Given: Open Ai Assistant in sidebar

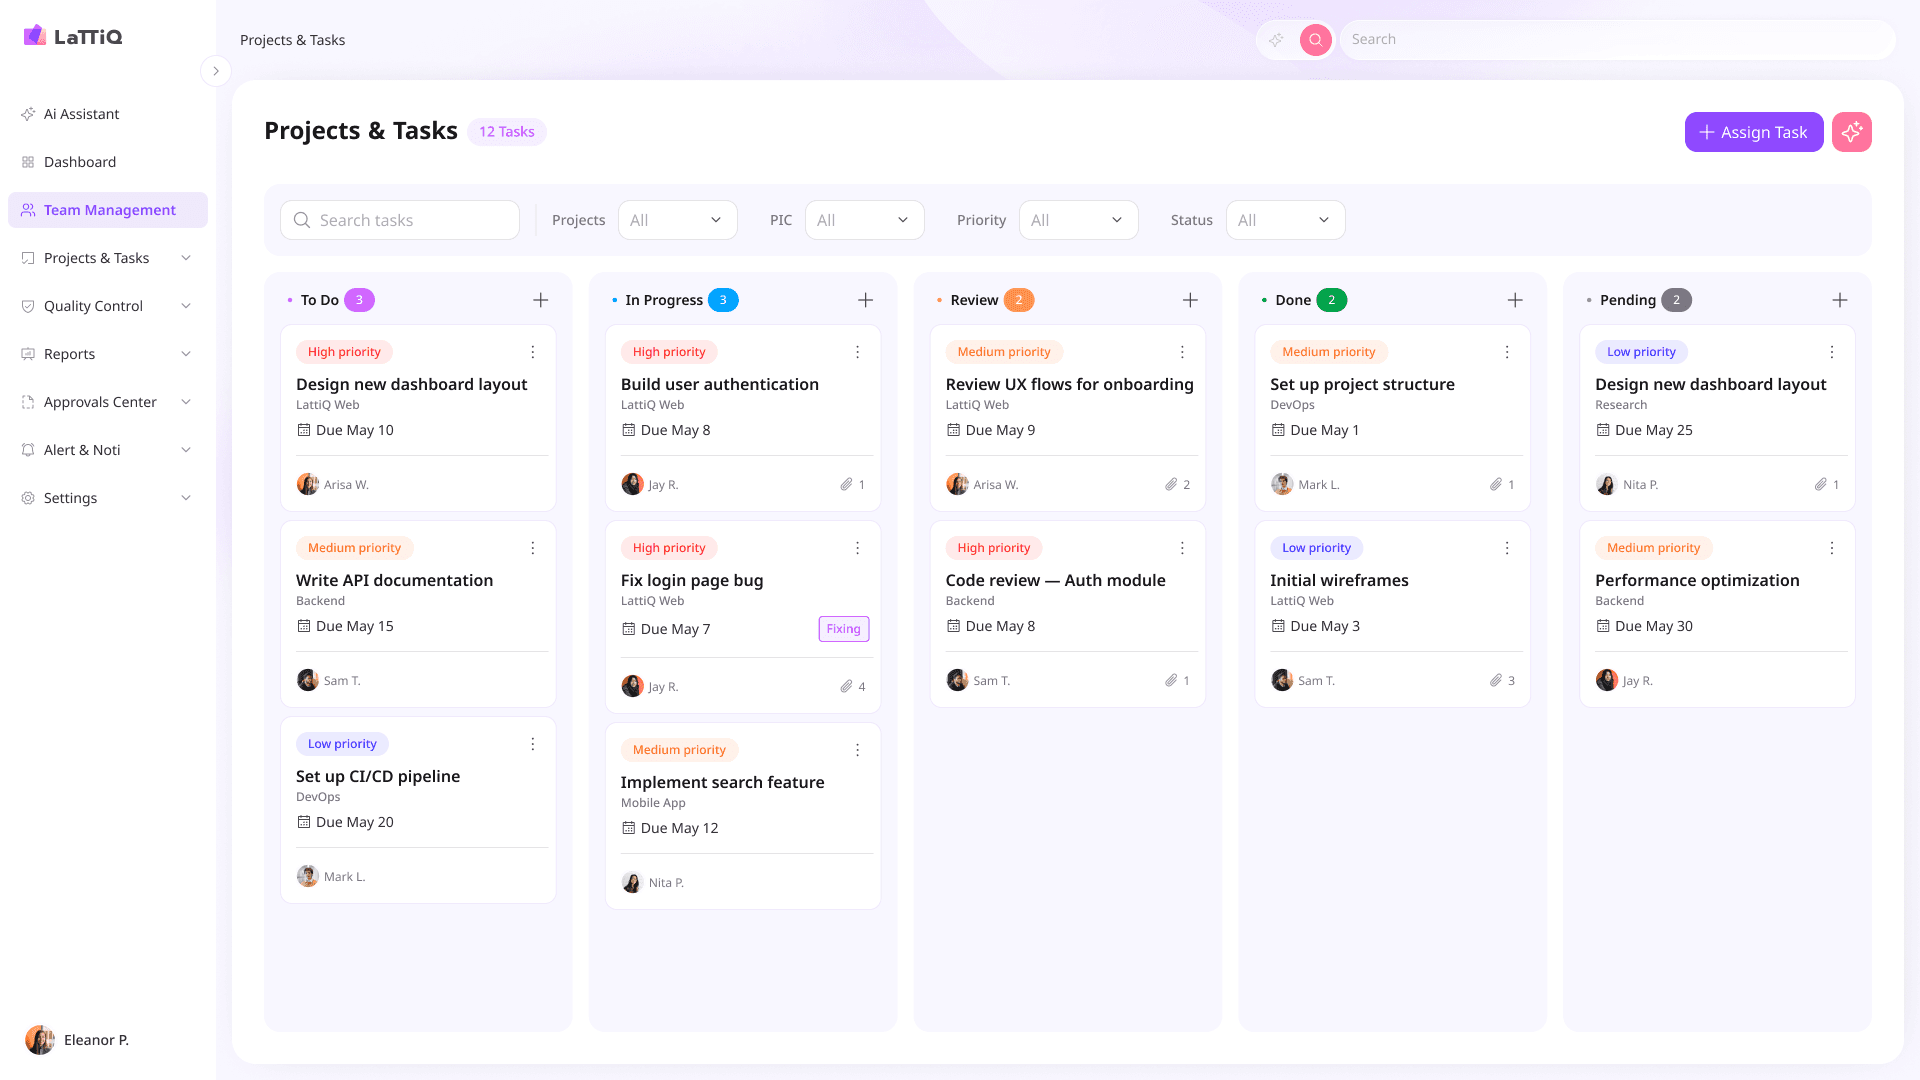Looking at the screenshot, I should [108, 114].
